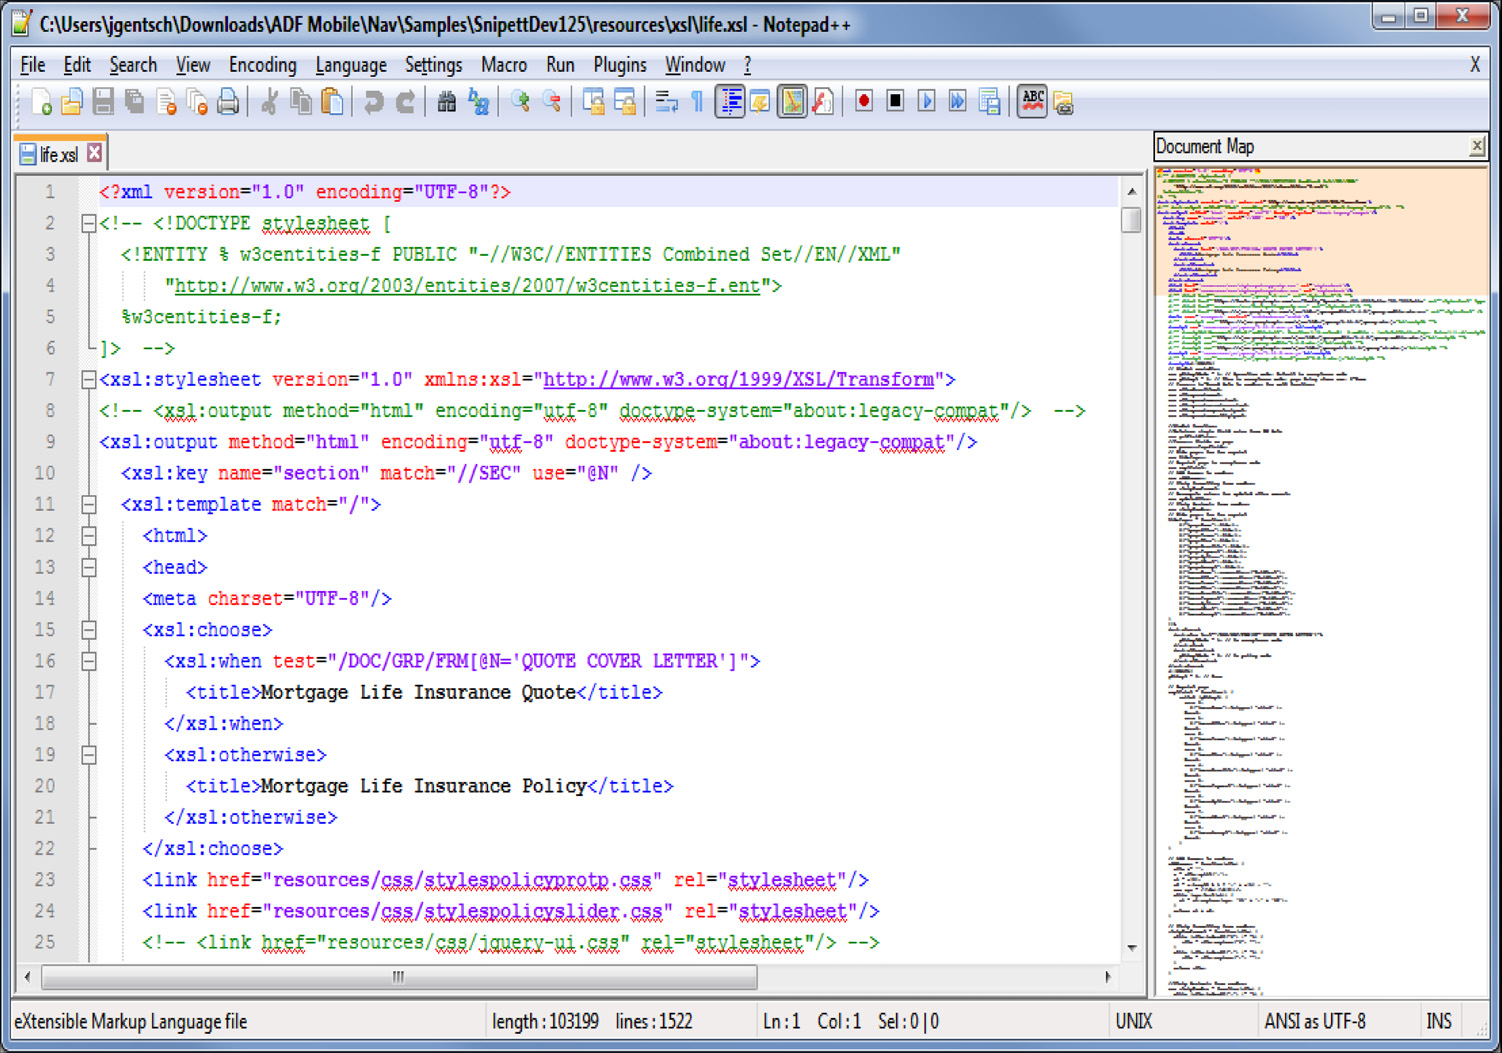This screenshot has height=1053, width=1502.
Task: Collapse the xsl:template fold on line 11
Action: point(88,504)
